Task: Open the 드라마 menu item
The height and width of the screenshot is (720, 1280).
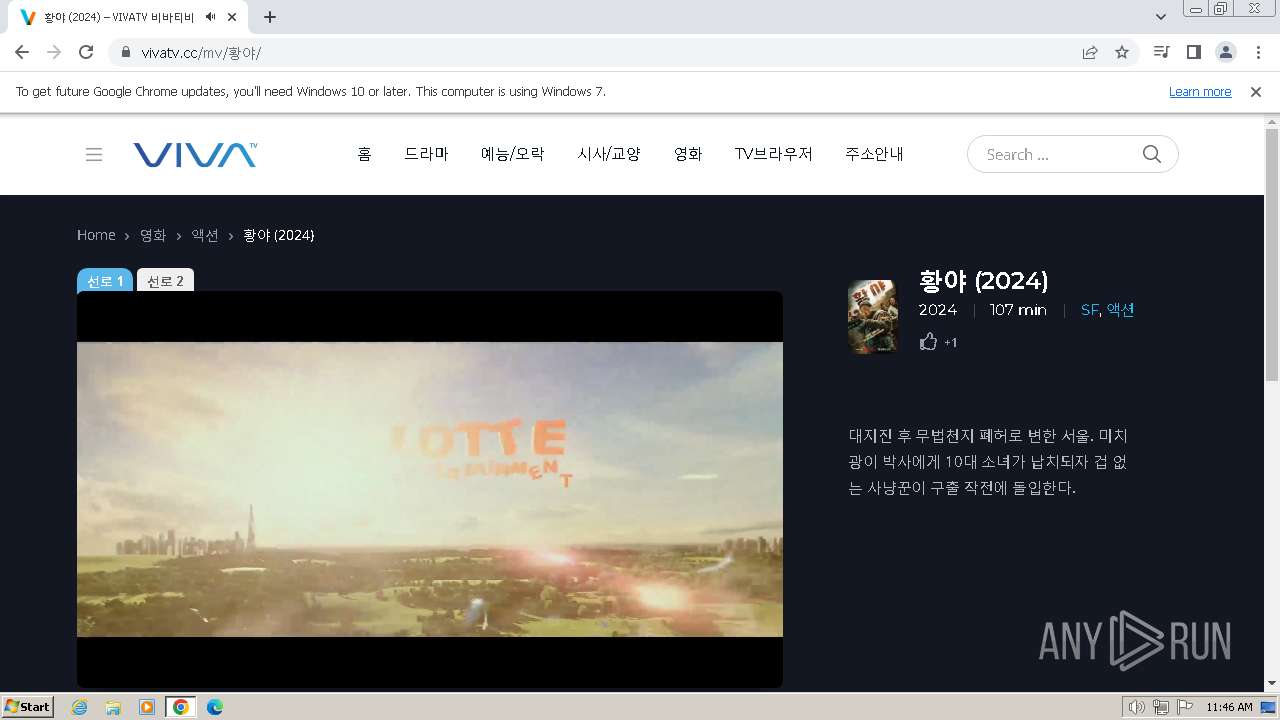Action: [426, 154]
